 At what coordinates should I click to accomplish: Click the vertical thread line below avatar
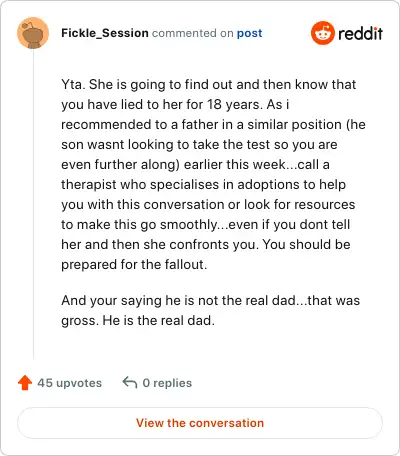coord(33,203)
